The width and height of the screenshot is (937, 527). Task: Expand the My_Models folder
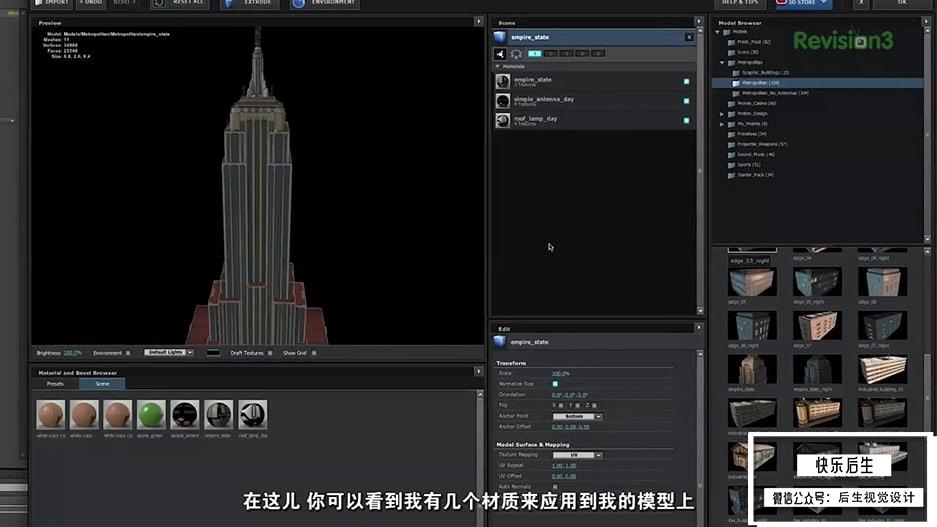[722, 124]
